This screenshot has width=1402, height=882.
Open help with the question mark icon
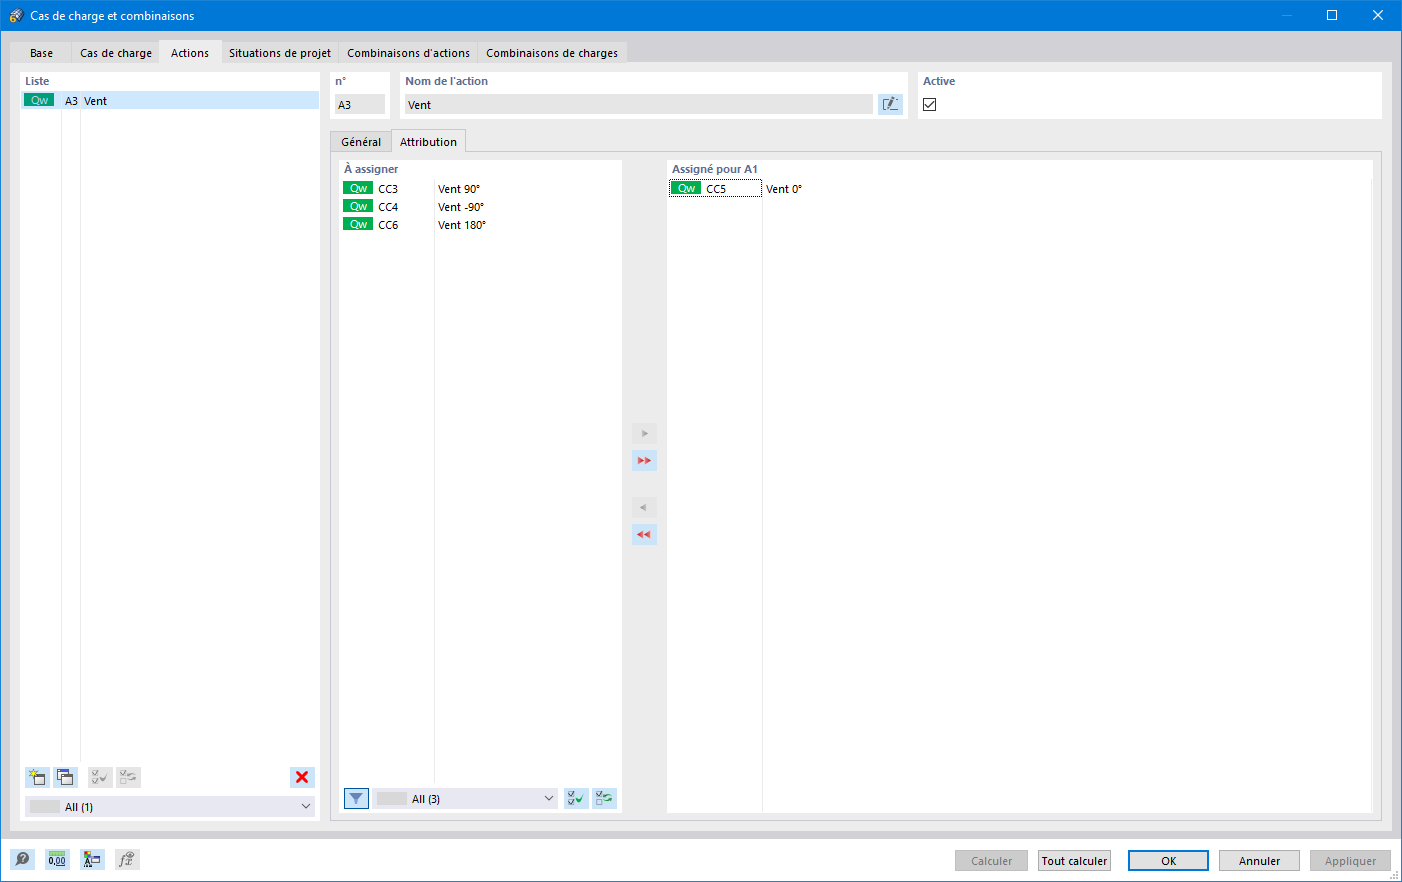(22, 859)
